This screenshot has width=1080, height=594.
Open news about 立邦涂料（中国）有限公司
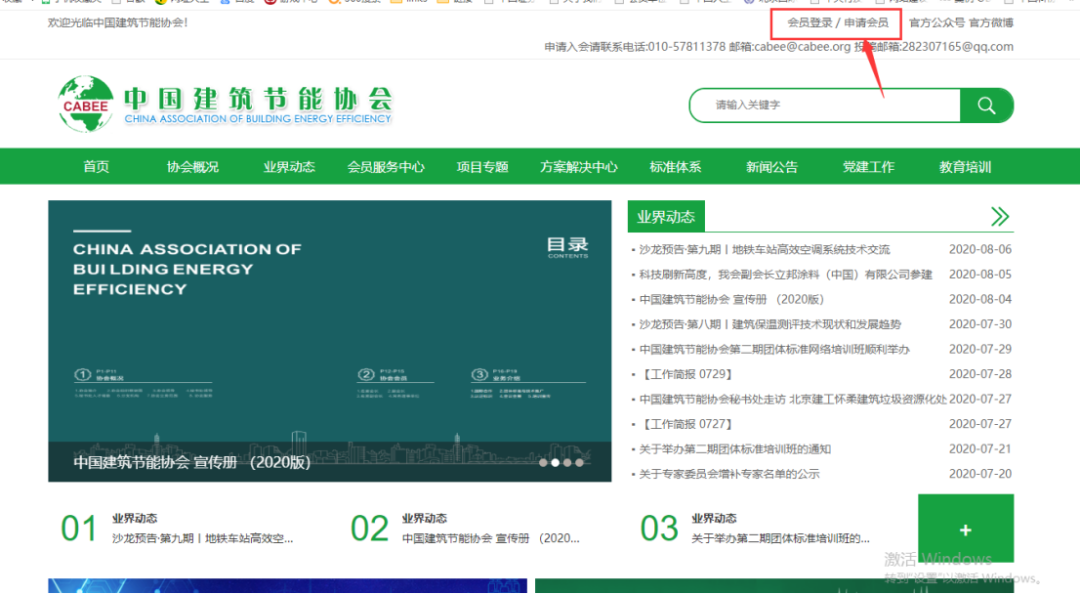pyautogui.click(x=785, y=274)
